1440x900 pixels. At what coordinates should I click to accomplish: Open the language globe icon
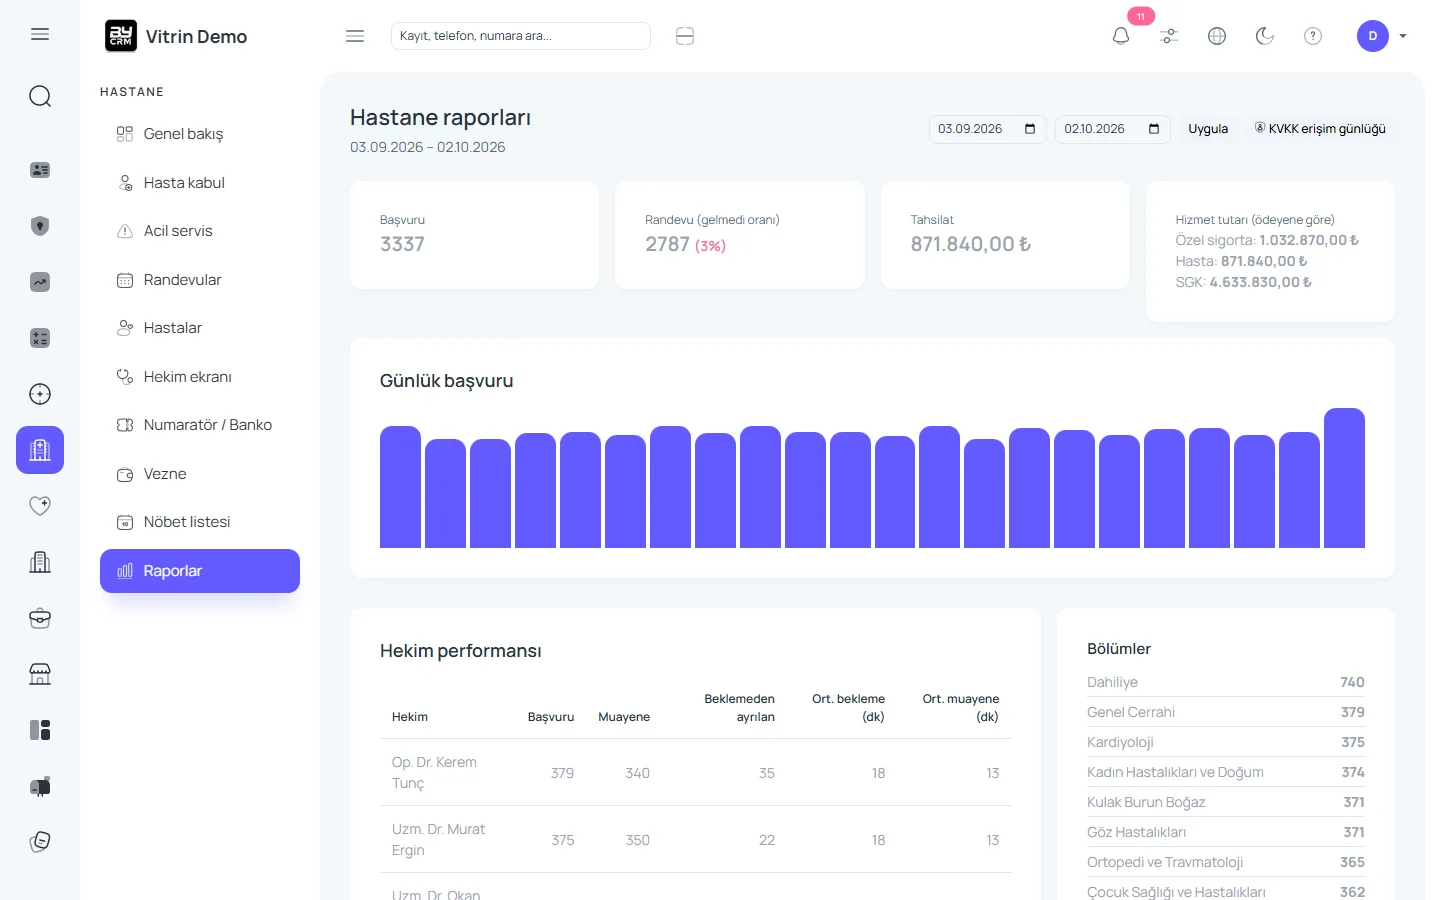(1217, 36)
